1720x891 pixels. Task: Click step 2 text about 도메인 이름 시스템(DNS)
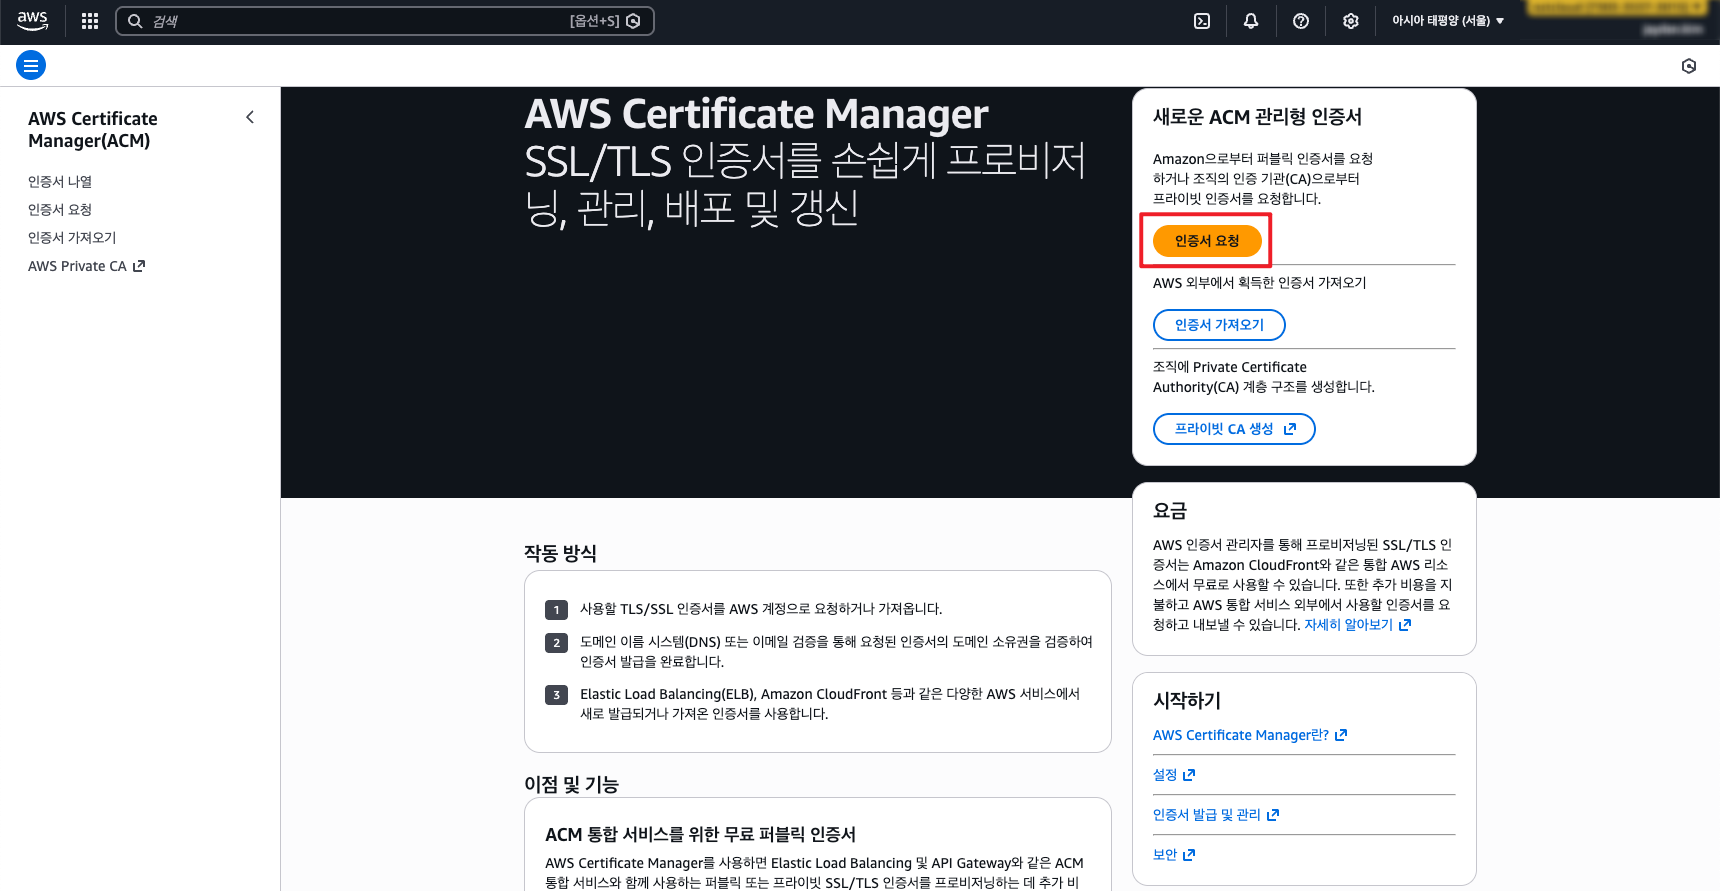point(836,652)
